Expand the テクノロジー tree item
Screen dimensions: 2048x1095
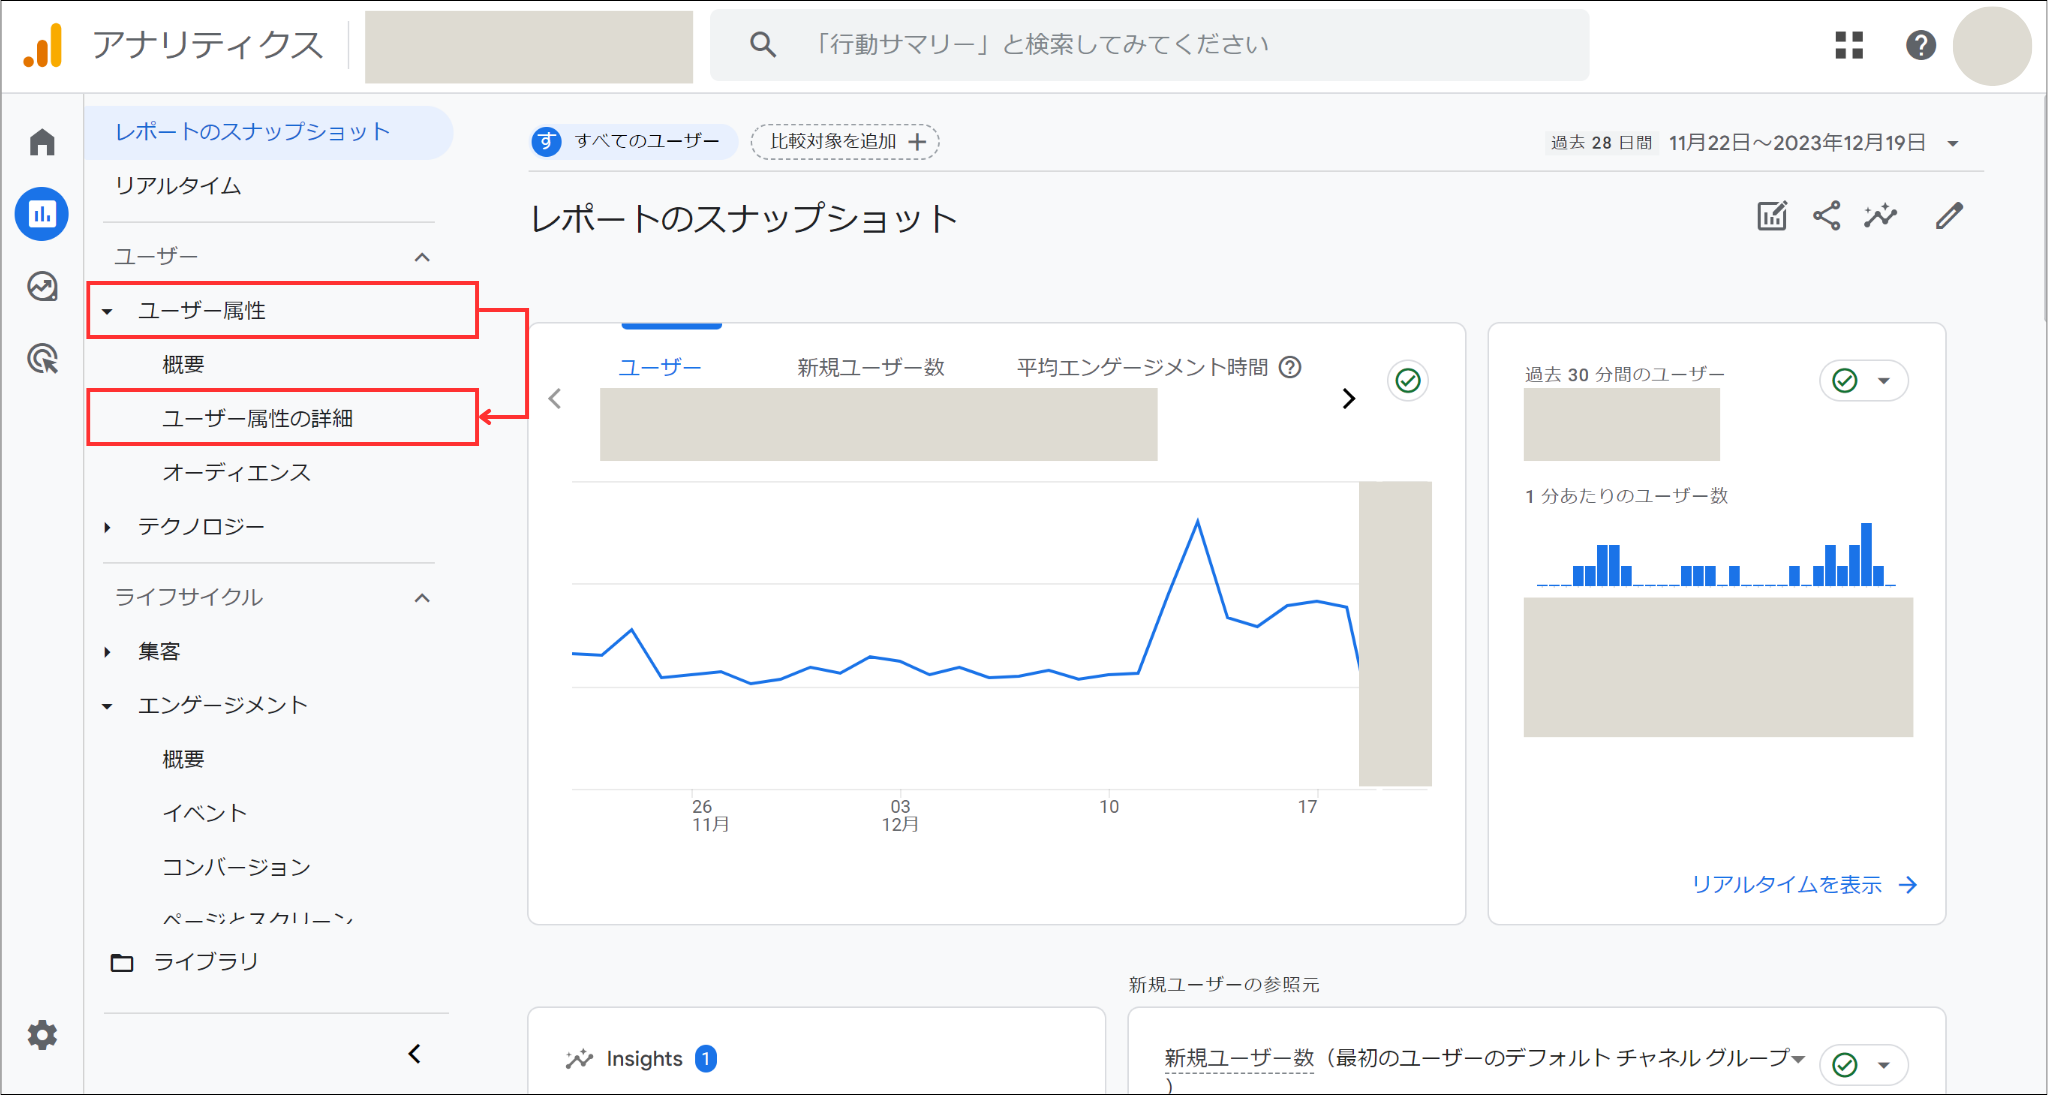[107, 527]
